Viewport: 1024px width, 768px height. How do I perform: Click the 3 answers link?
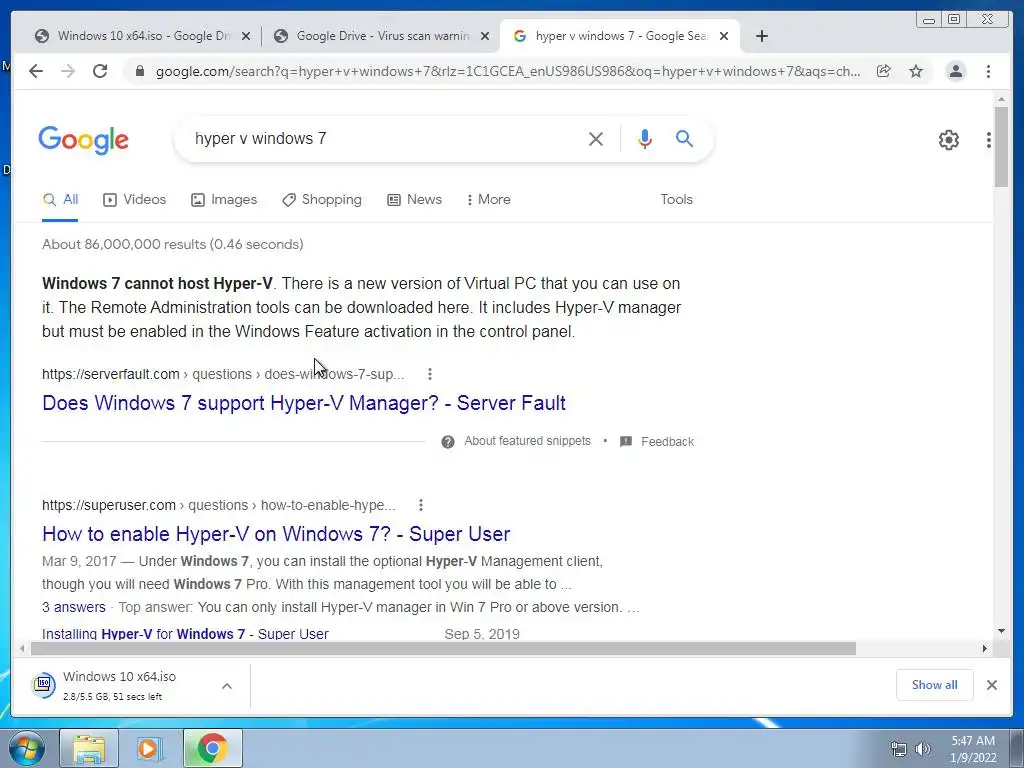(x=74, y=607)
